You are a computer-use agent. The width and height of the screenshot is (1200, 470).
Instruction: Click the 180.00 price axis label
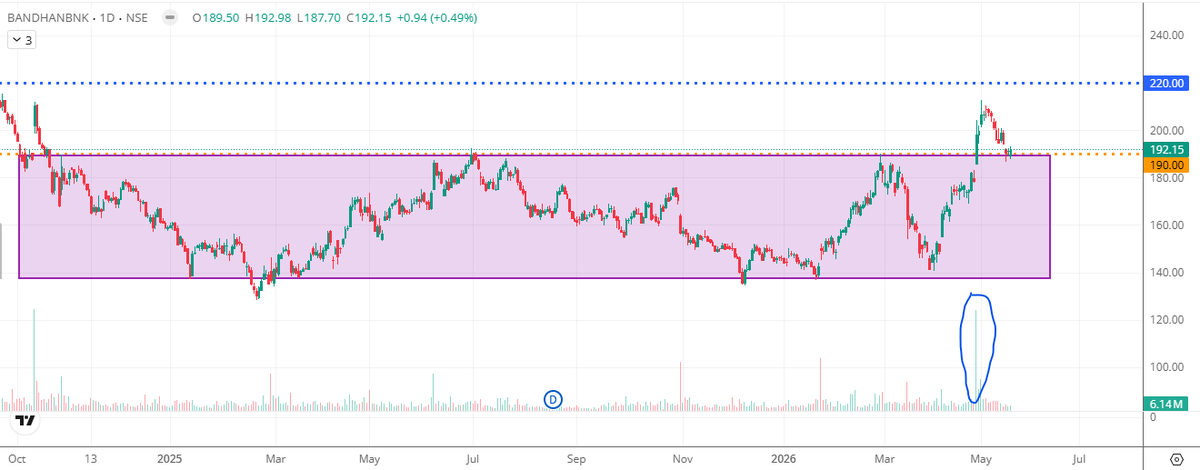pyautogui.click(x=1167, y=178)
